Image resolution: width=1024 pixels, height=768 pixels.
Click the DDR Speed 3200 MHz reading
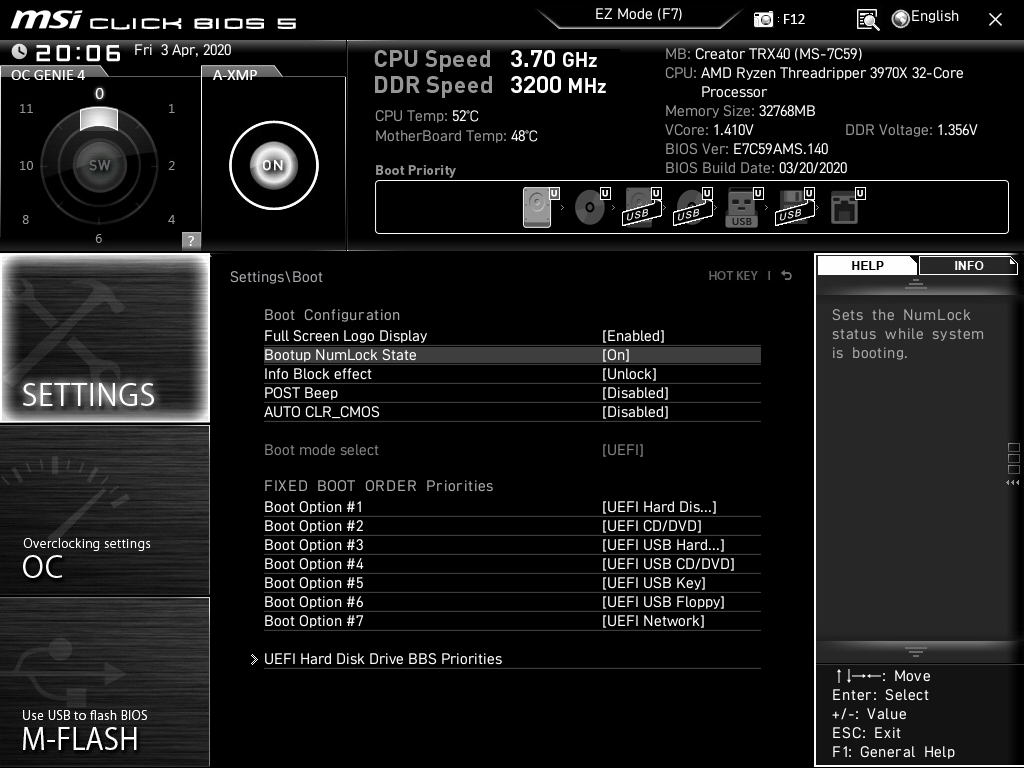pos(490,85)
